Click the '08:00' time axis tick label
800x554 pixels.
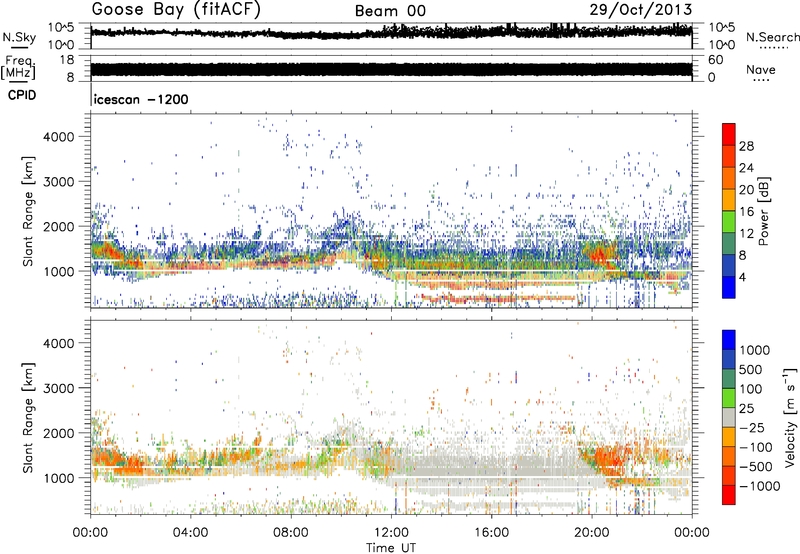tap(291, 533)
